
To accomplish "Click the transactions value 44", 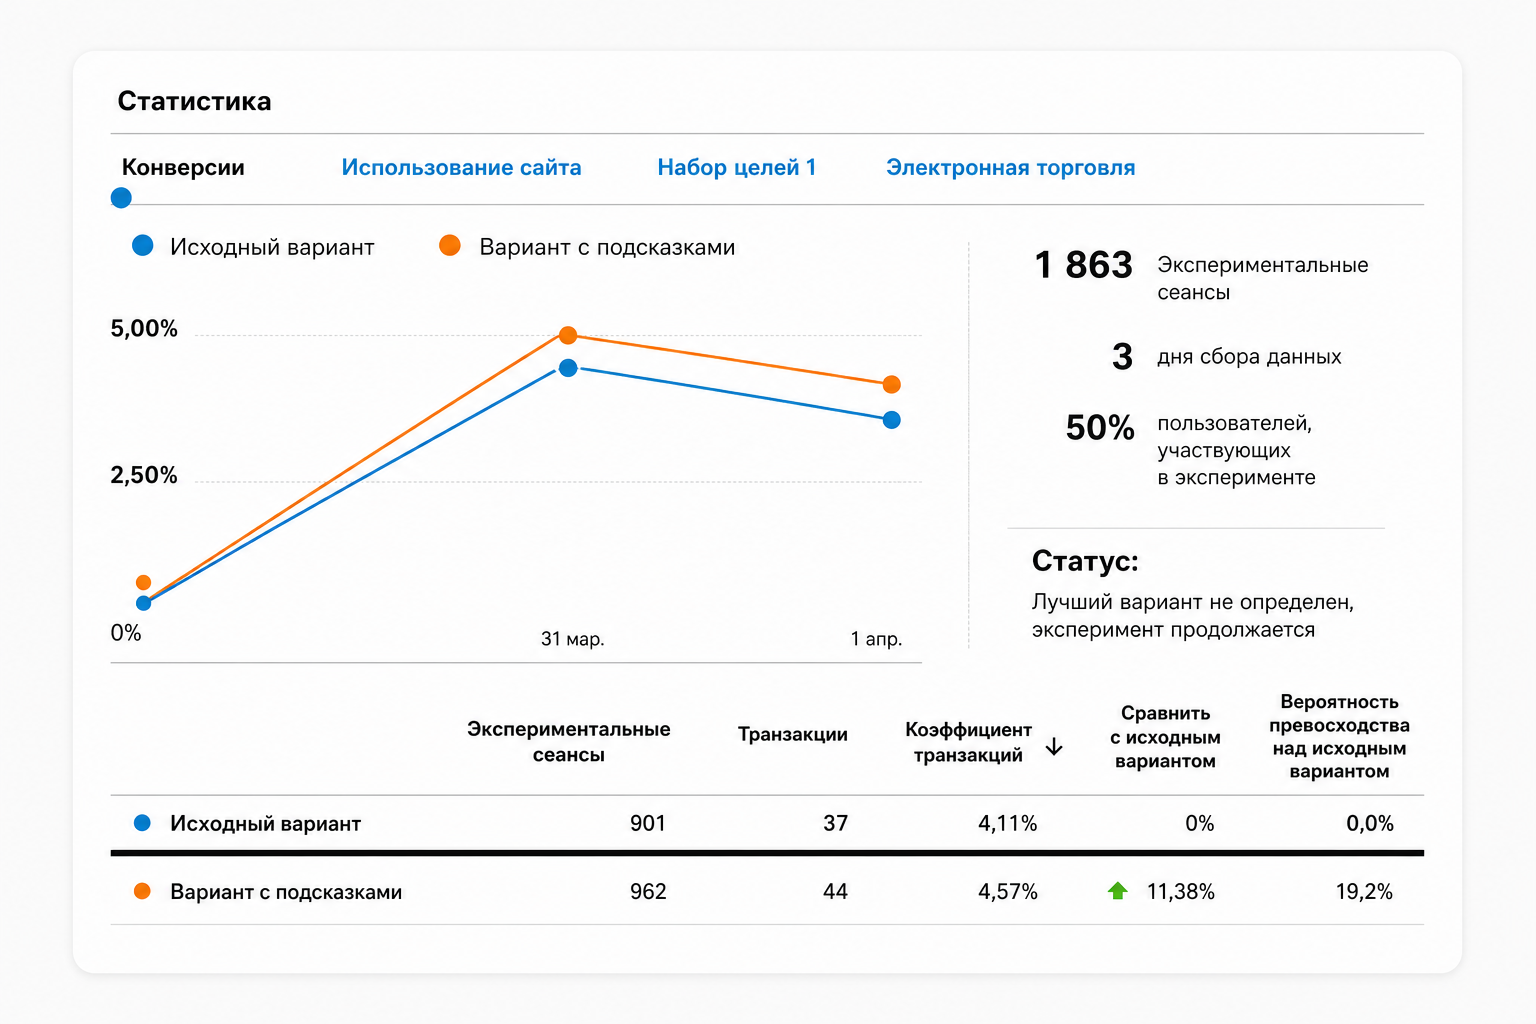I will click(836, 891).
